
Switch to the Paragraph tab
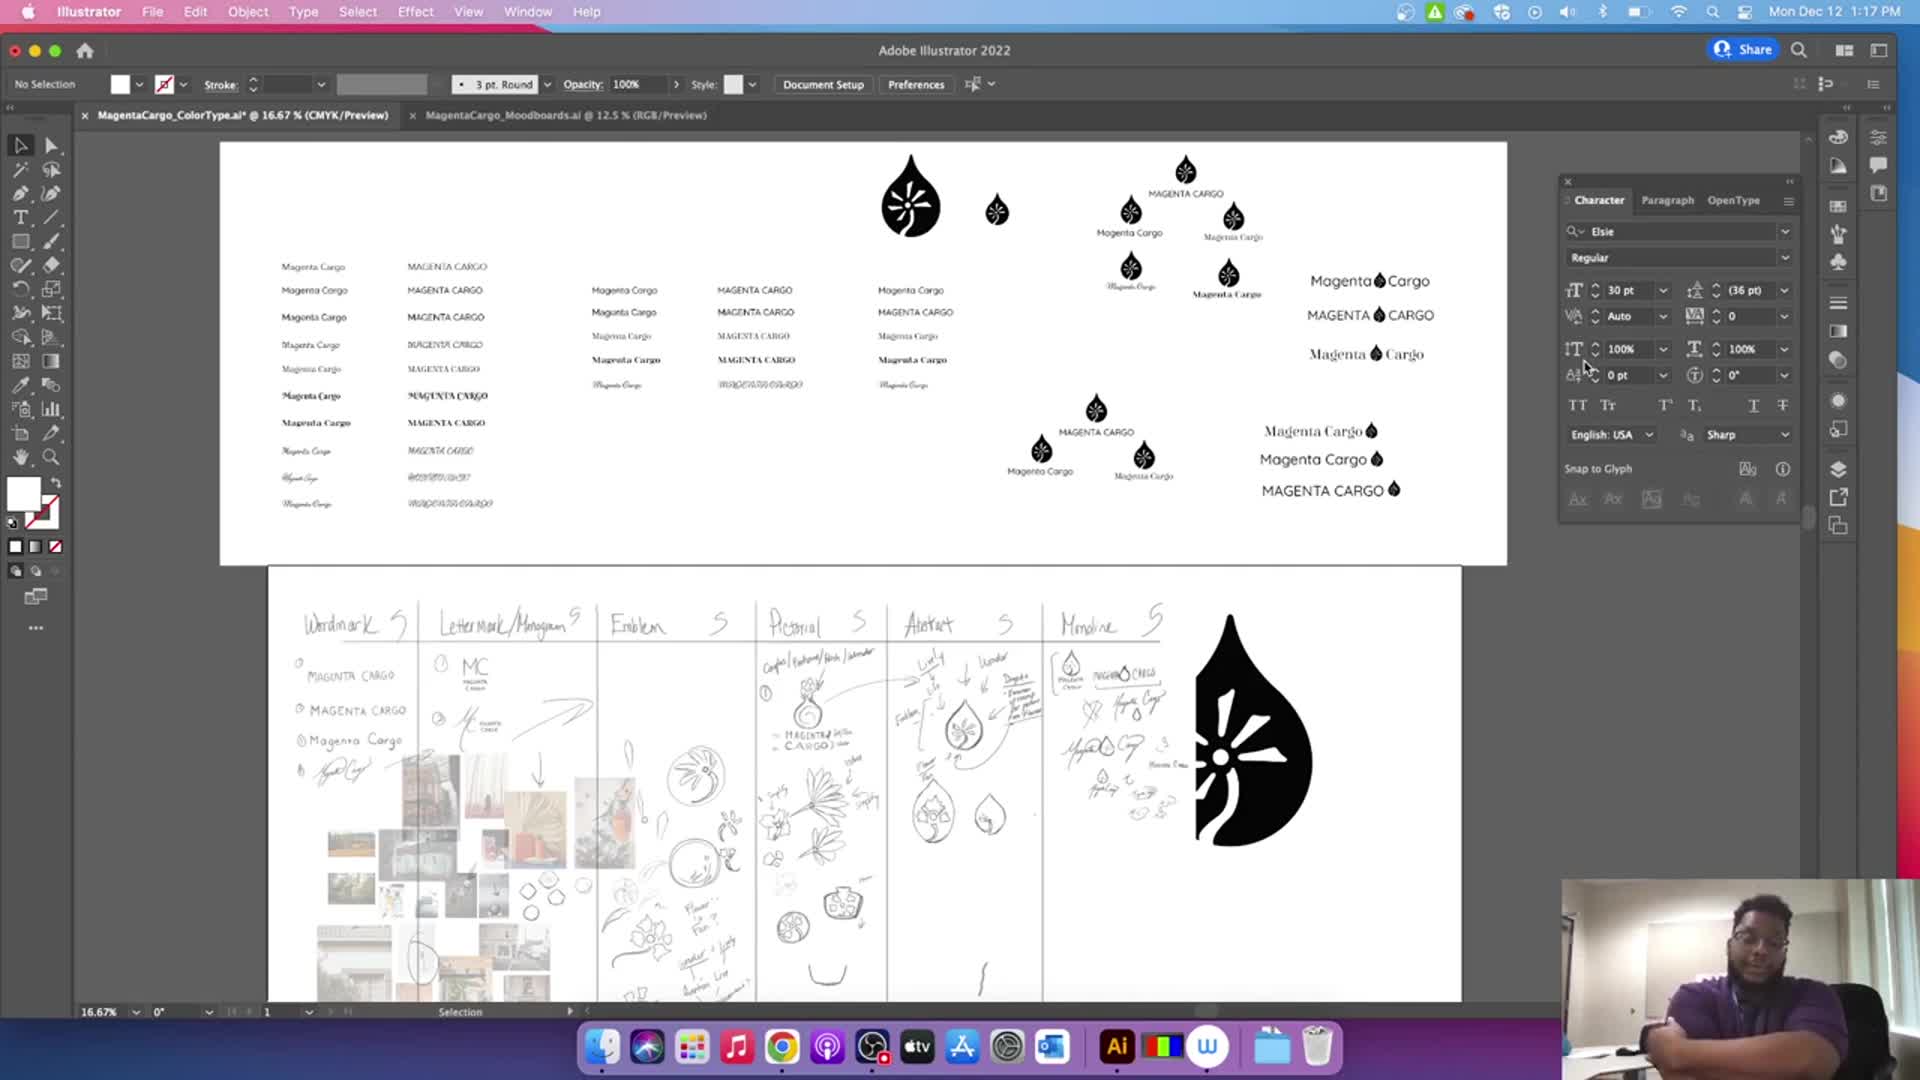(1667, 200)
